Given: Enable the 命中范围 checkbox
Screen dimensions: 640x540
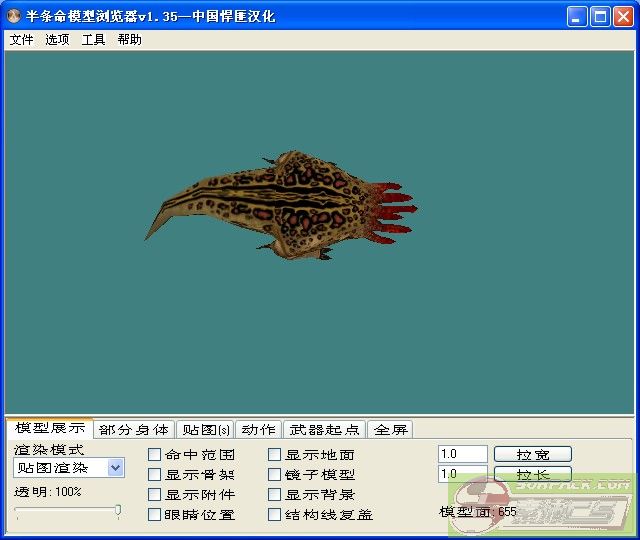Looking at the screenshot, I should [155, 455].
